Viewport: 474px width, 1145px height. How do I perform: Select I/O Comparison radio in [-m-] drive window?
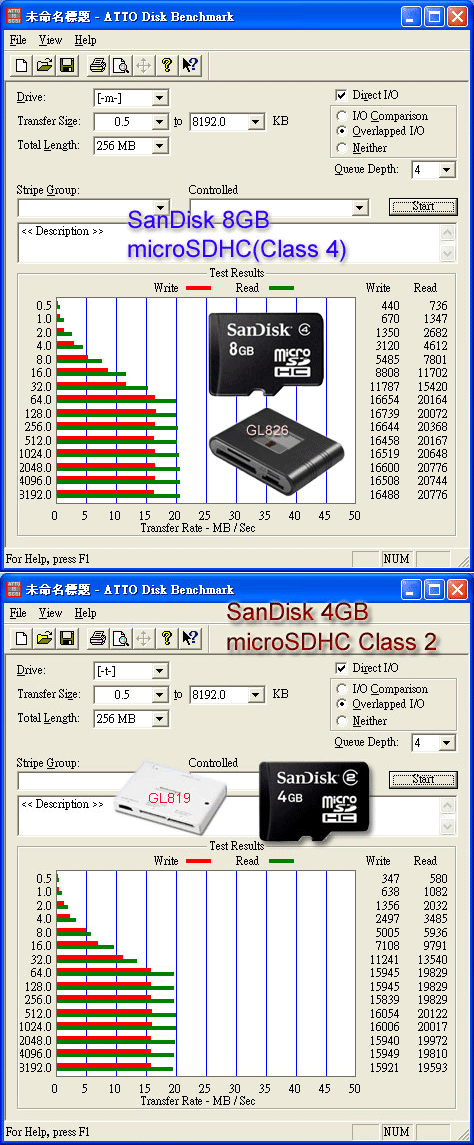(341, 116)
